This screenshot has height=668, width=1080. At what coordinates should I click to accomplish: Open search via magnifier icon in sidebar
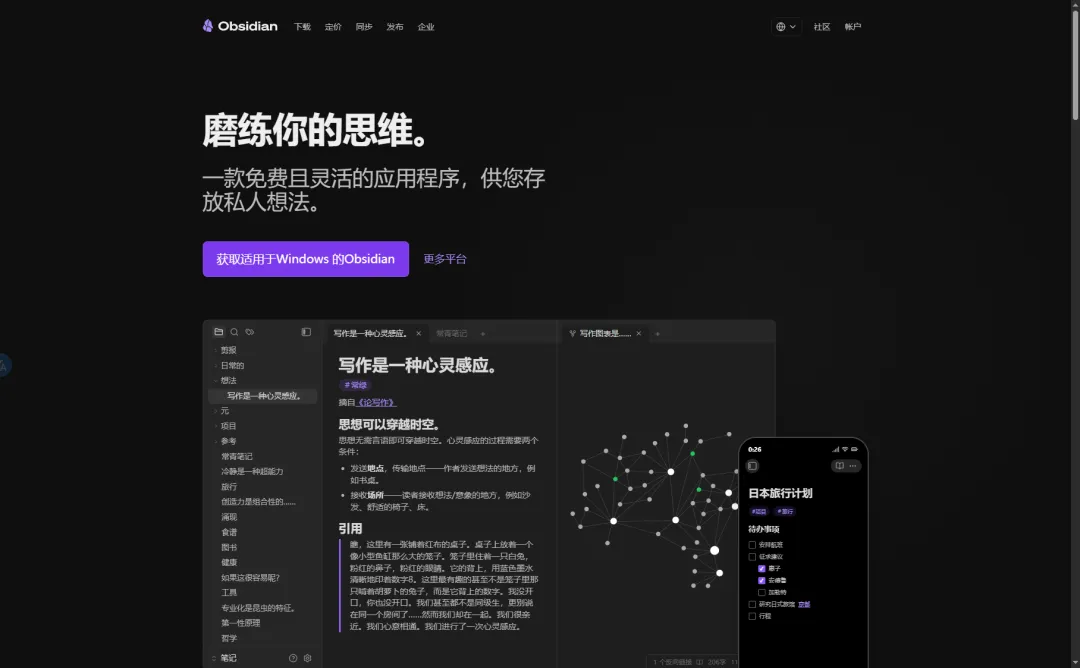pos(234,332)
